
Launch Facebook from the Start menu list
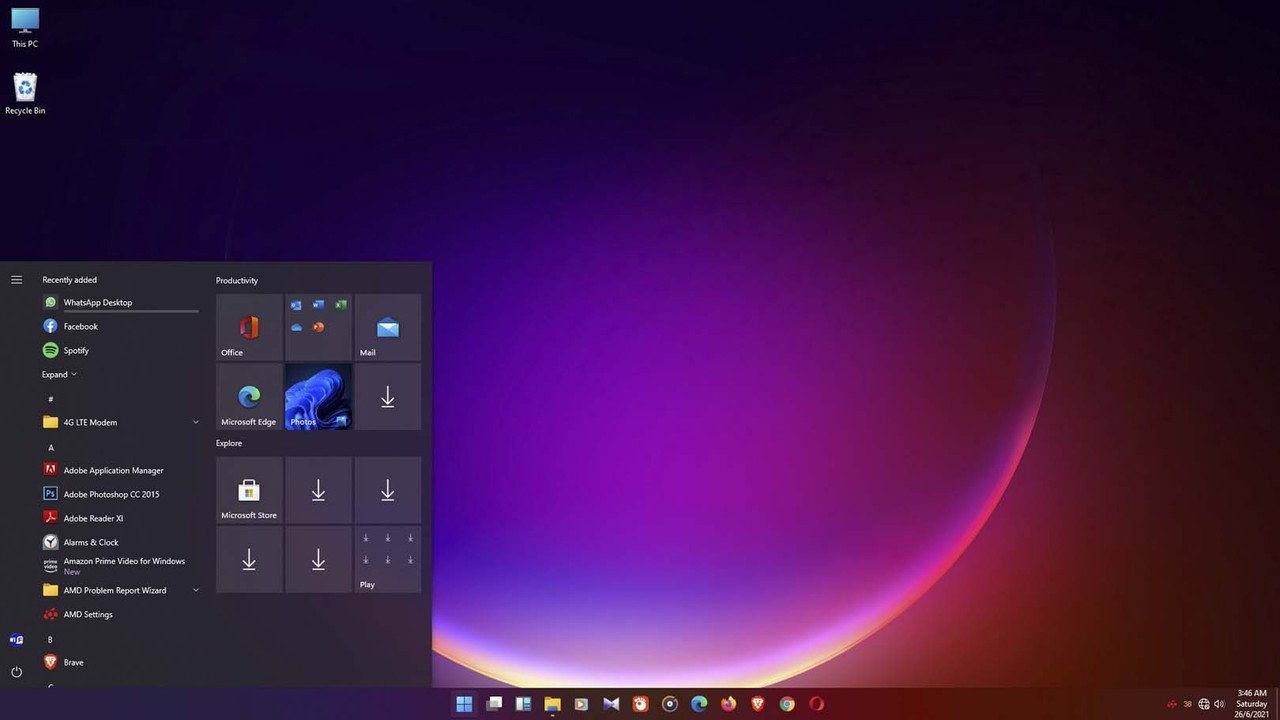(x=120, y=326)
